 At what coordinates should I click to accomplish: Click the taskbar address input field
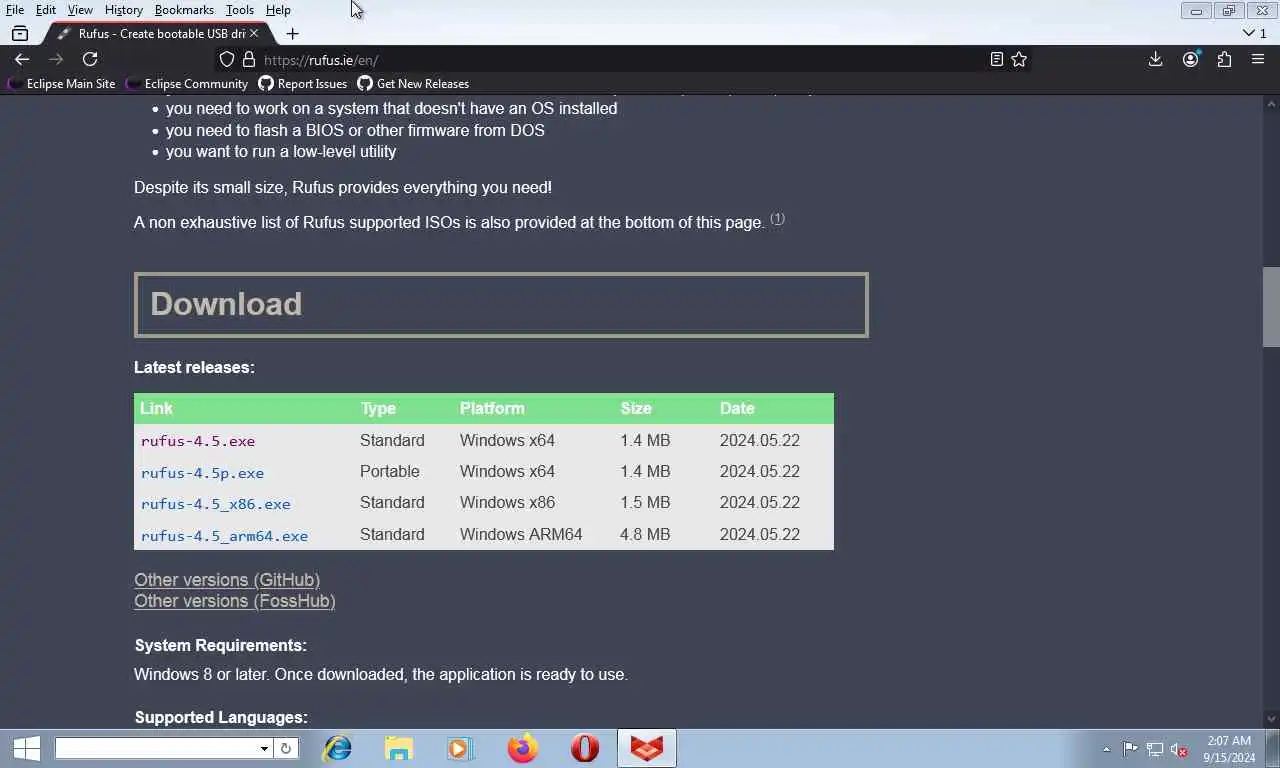[x=157, y=748]
